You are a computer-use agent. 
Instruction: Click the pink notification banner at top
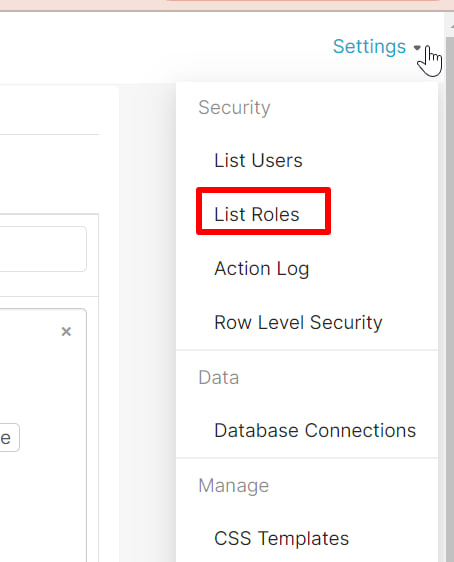click(227, 5)
